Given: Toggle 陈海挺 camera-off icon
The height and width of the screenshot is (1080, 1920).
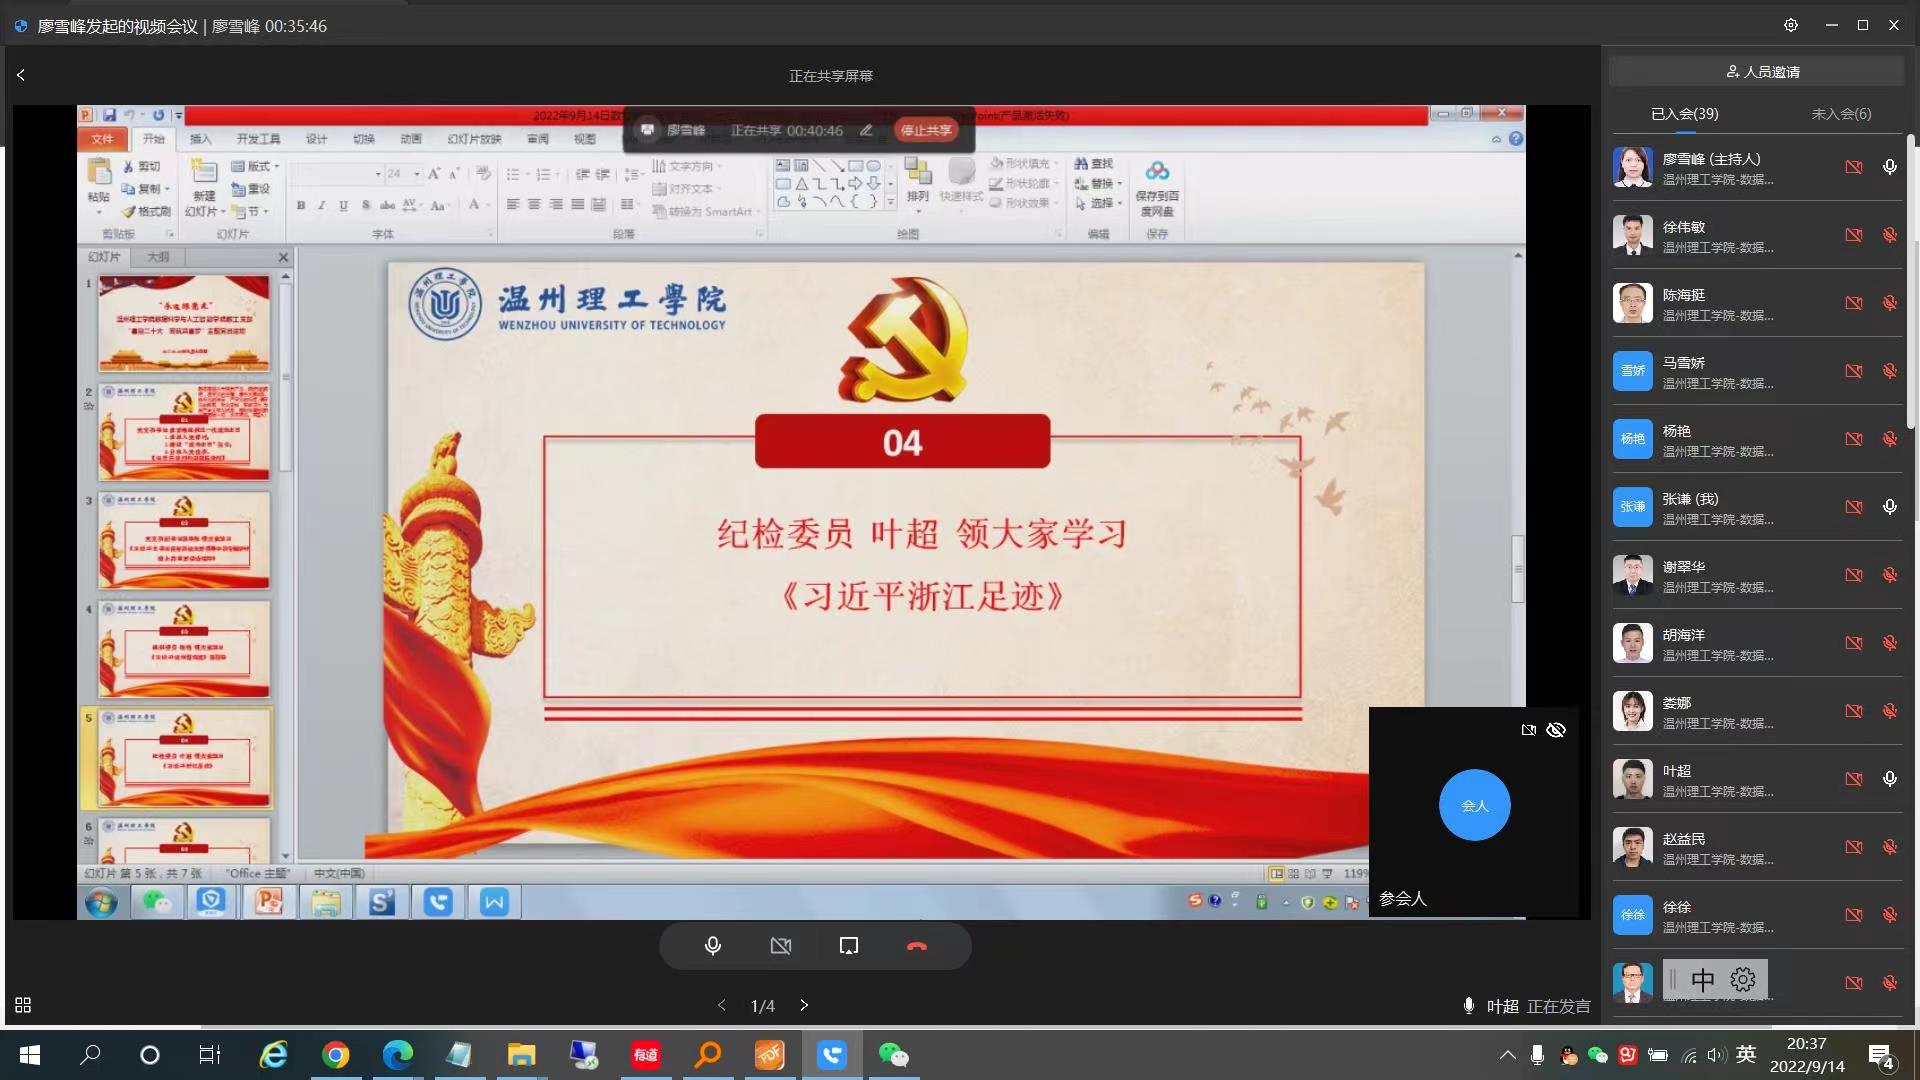Looking at the screenshot, I should click(1854, 303).
